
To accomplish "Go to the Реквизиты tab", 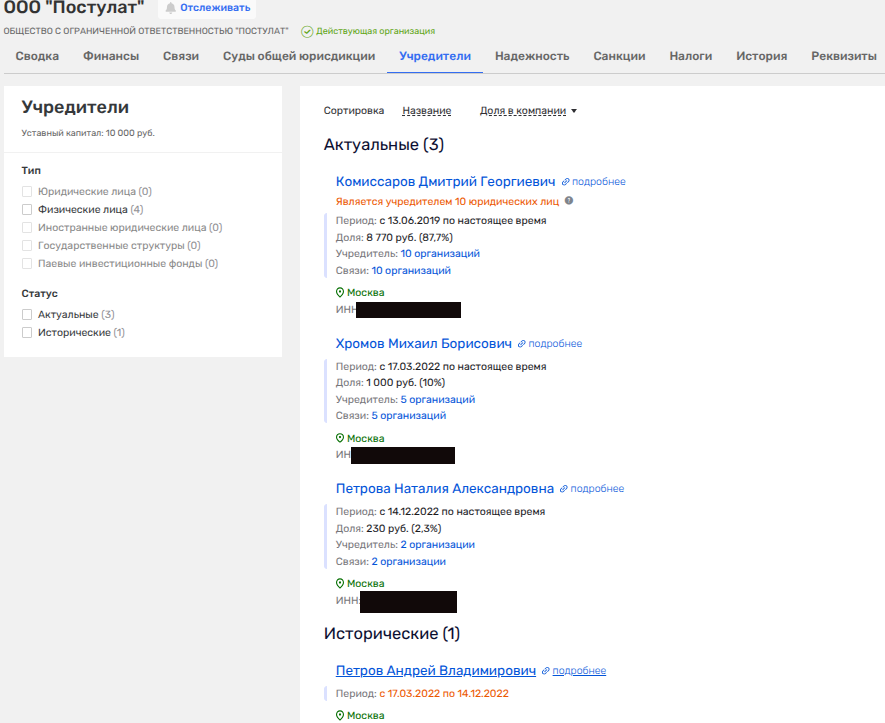I will click(844, 56).
